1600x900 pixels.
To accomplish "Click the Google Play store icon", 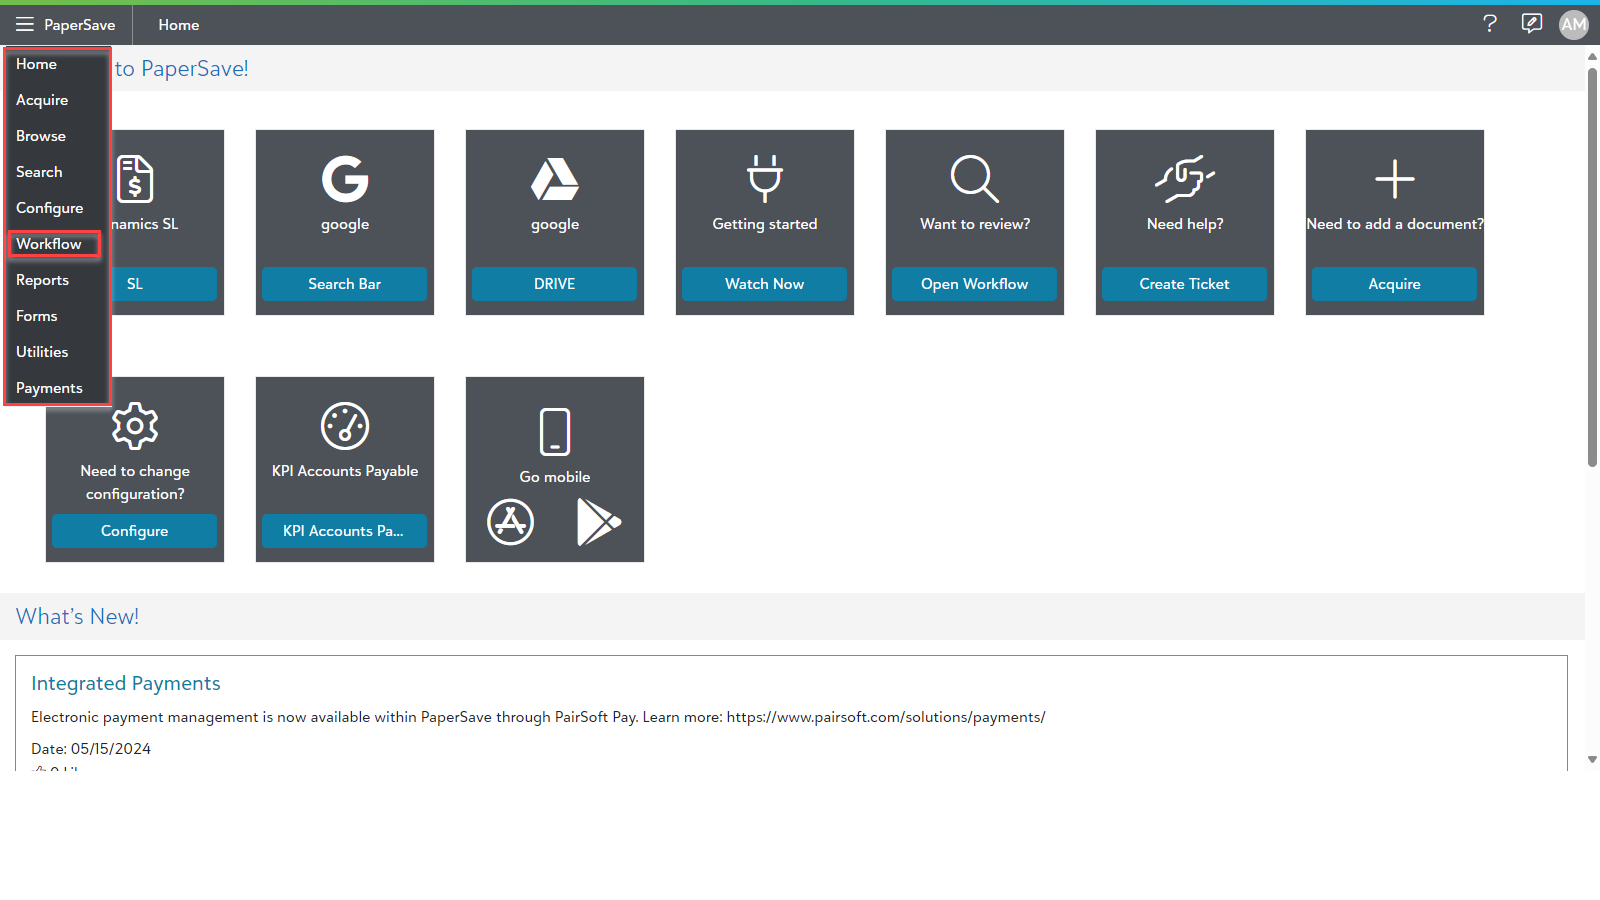I will 598,522.
